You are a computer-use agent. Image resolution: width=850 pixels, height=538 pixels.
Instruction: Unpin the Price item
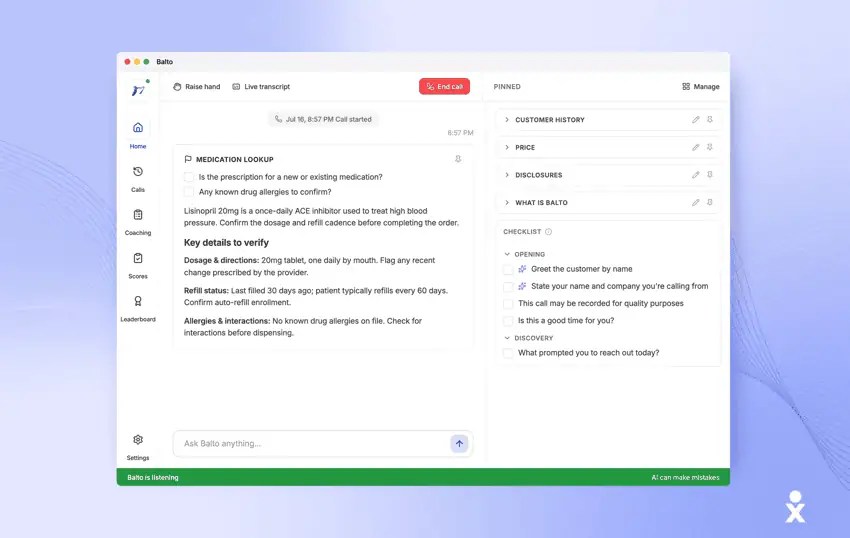pyautogui.click(x=710, y=147)
